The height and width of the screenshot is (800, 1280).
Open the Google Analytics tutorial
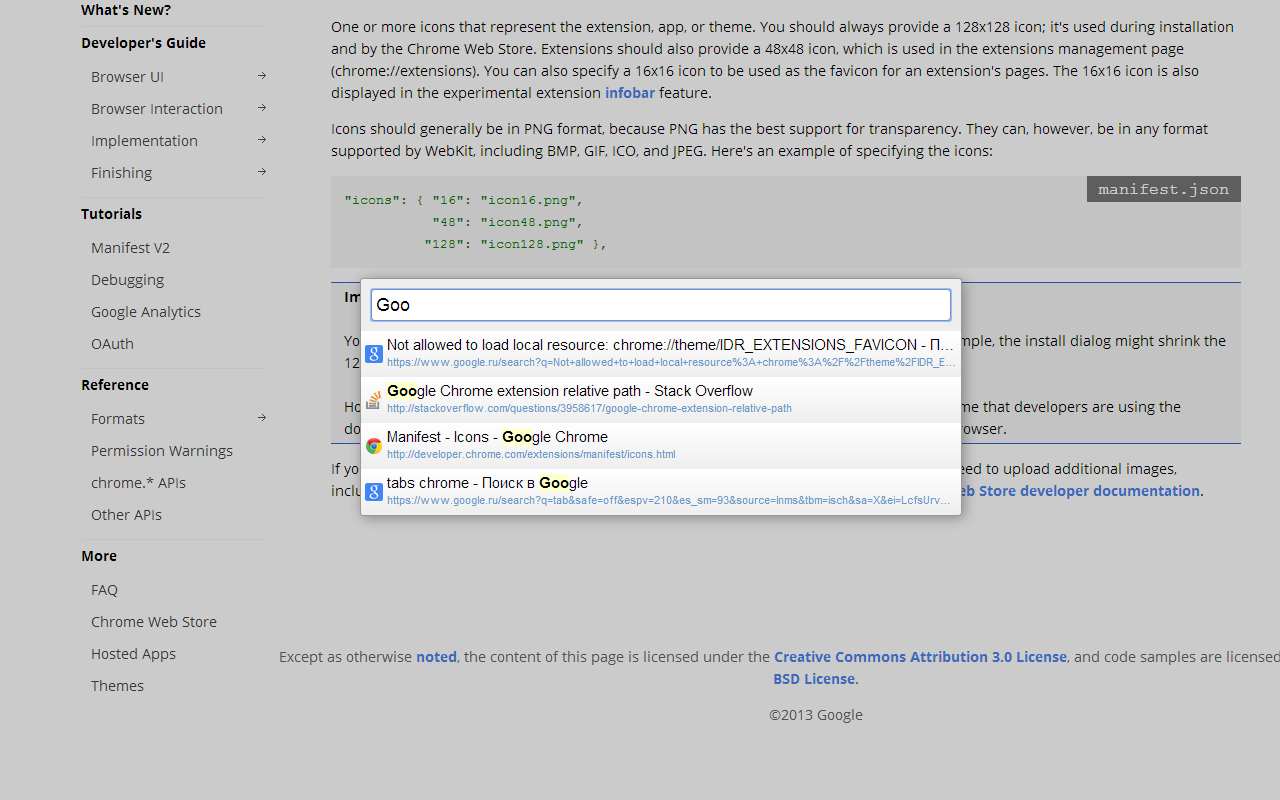146,312
